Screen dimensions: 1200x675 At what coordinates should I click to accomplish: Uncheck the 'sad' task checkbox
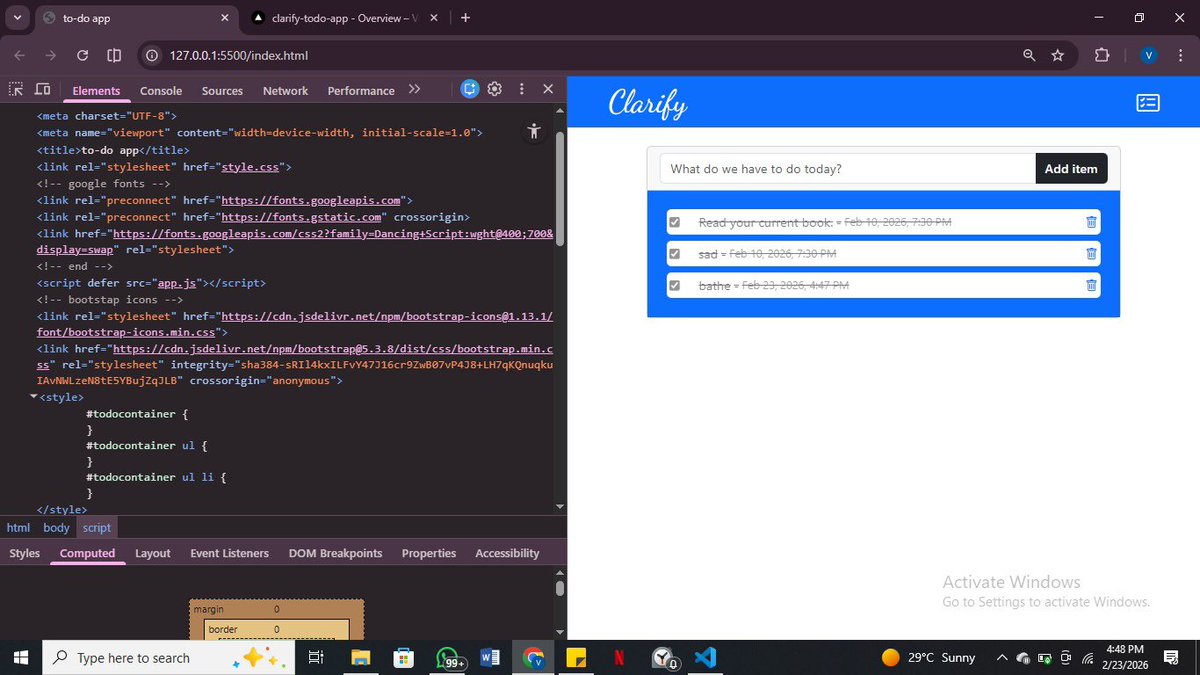[x=674, y=254]
